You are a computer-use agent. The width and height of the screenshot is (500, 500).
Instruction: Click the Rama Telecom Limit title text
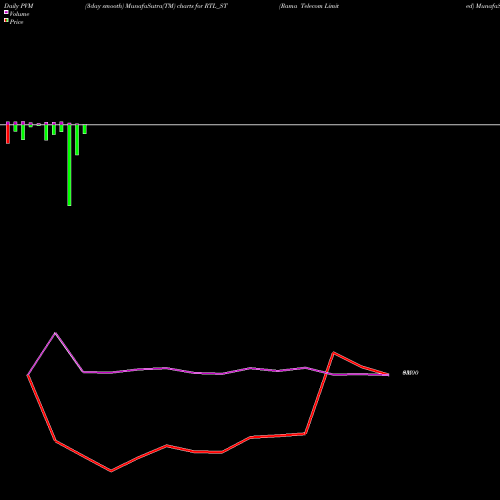tap(309, 6)
